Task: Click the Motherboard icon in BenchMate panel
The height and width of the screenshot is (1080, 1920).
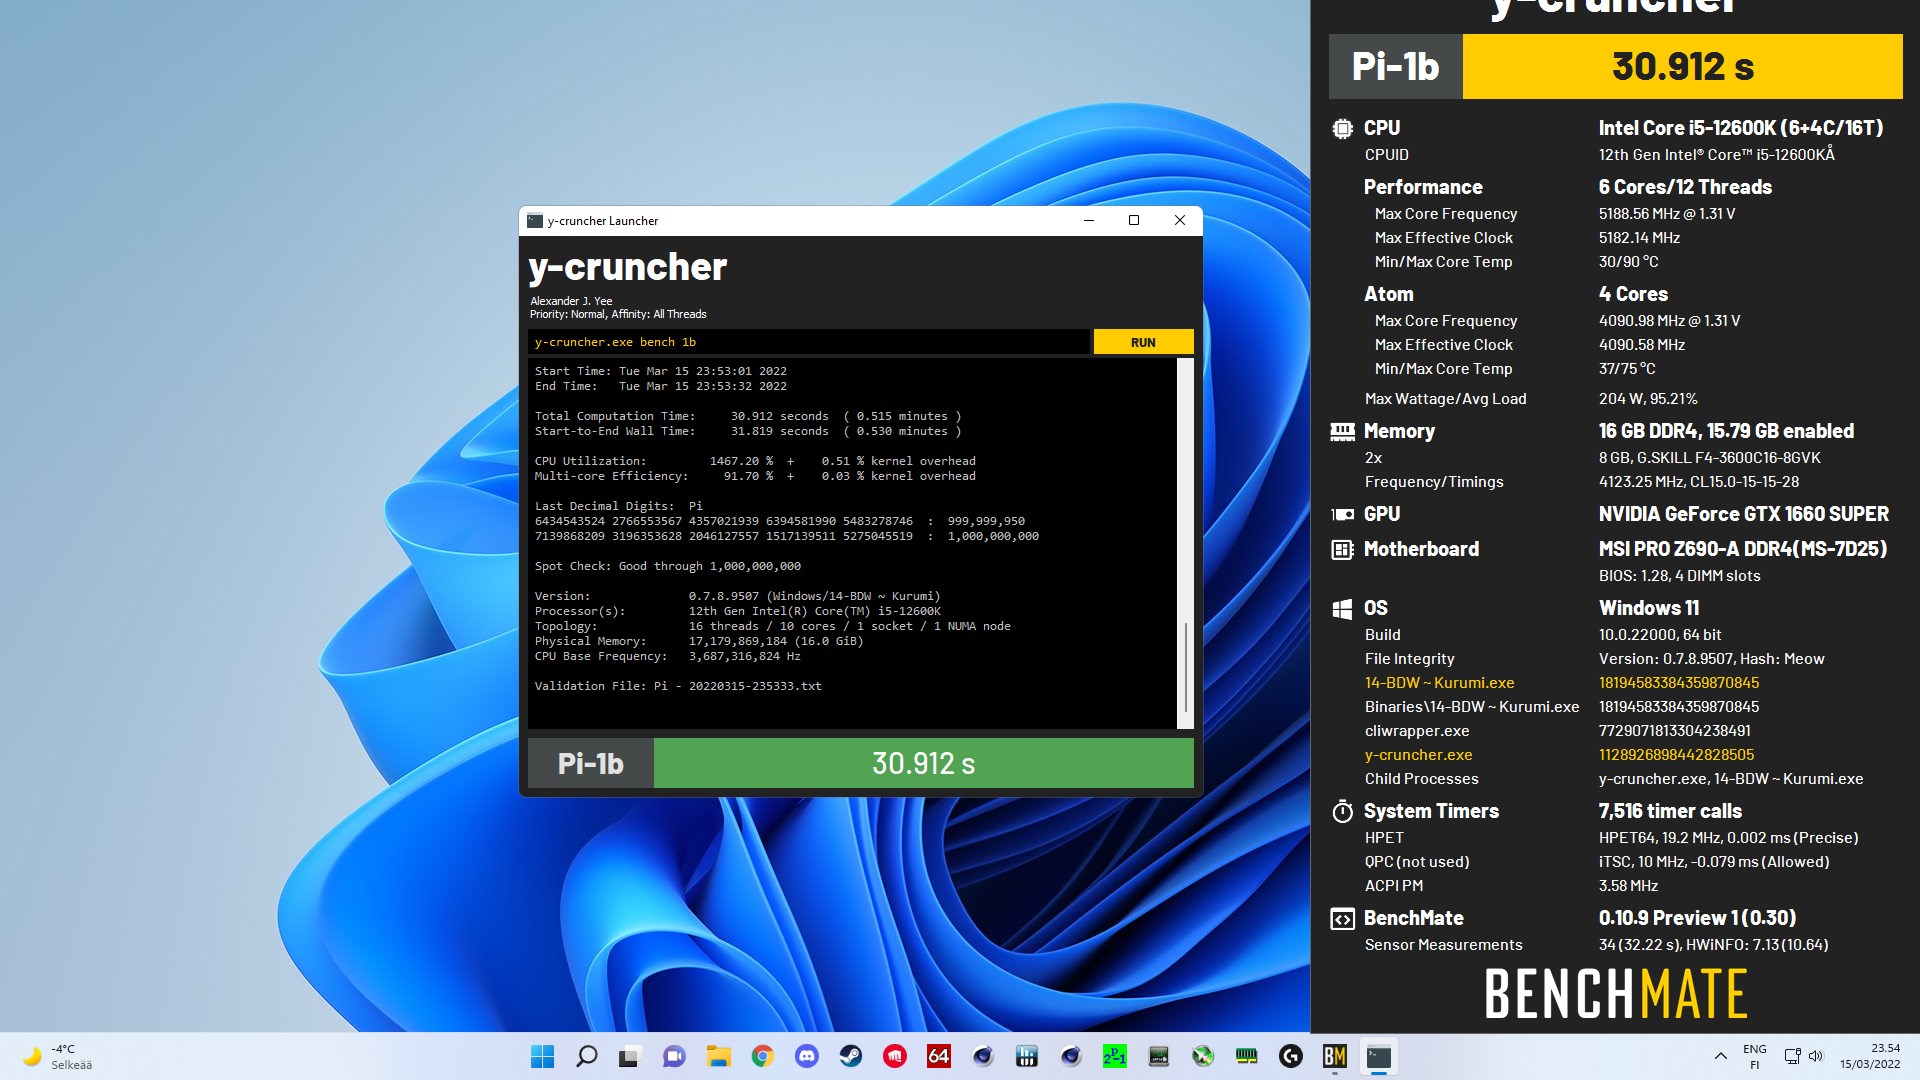Action: point(1342,549)
